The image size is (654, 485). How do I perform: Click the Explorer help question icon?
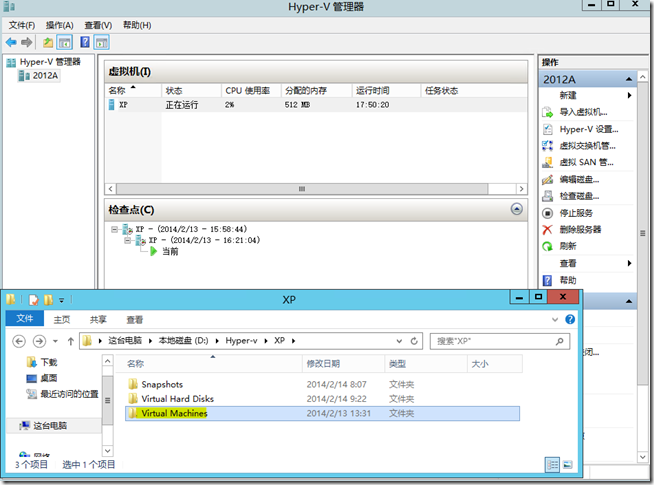570,319
